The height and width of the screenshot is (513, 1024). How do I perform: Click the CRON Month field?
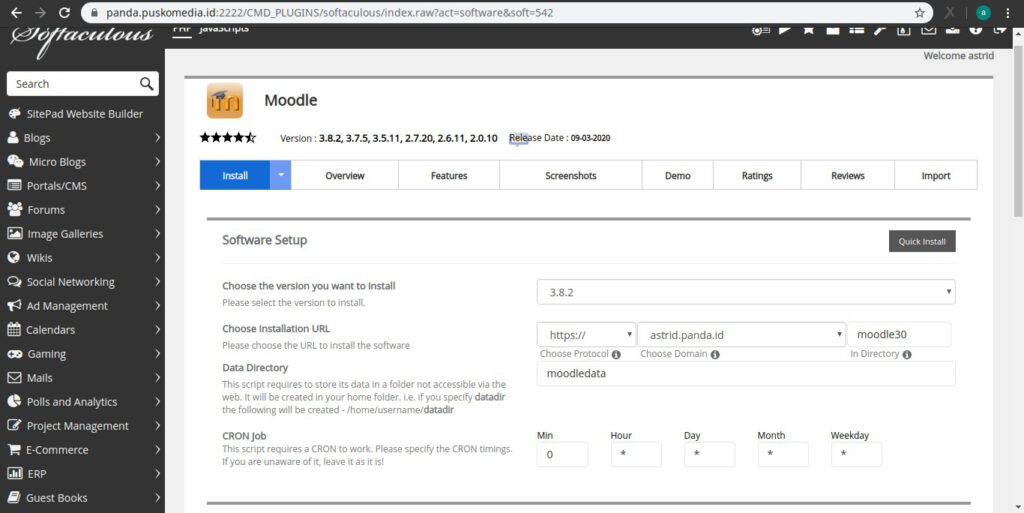pyautogui.click(x=783, y=454)
